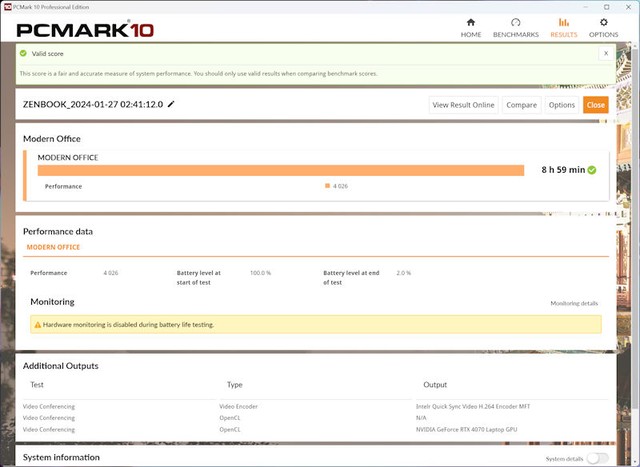Screen dimensions: 640x467
Task: Select the MODERN OFFICE performance data tab
Action: pos(53,247)
